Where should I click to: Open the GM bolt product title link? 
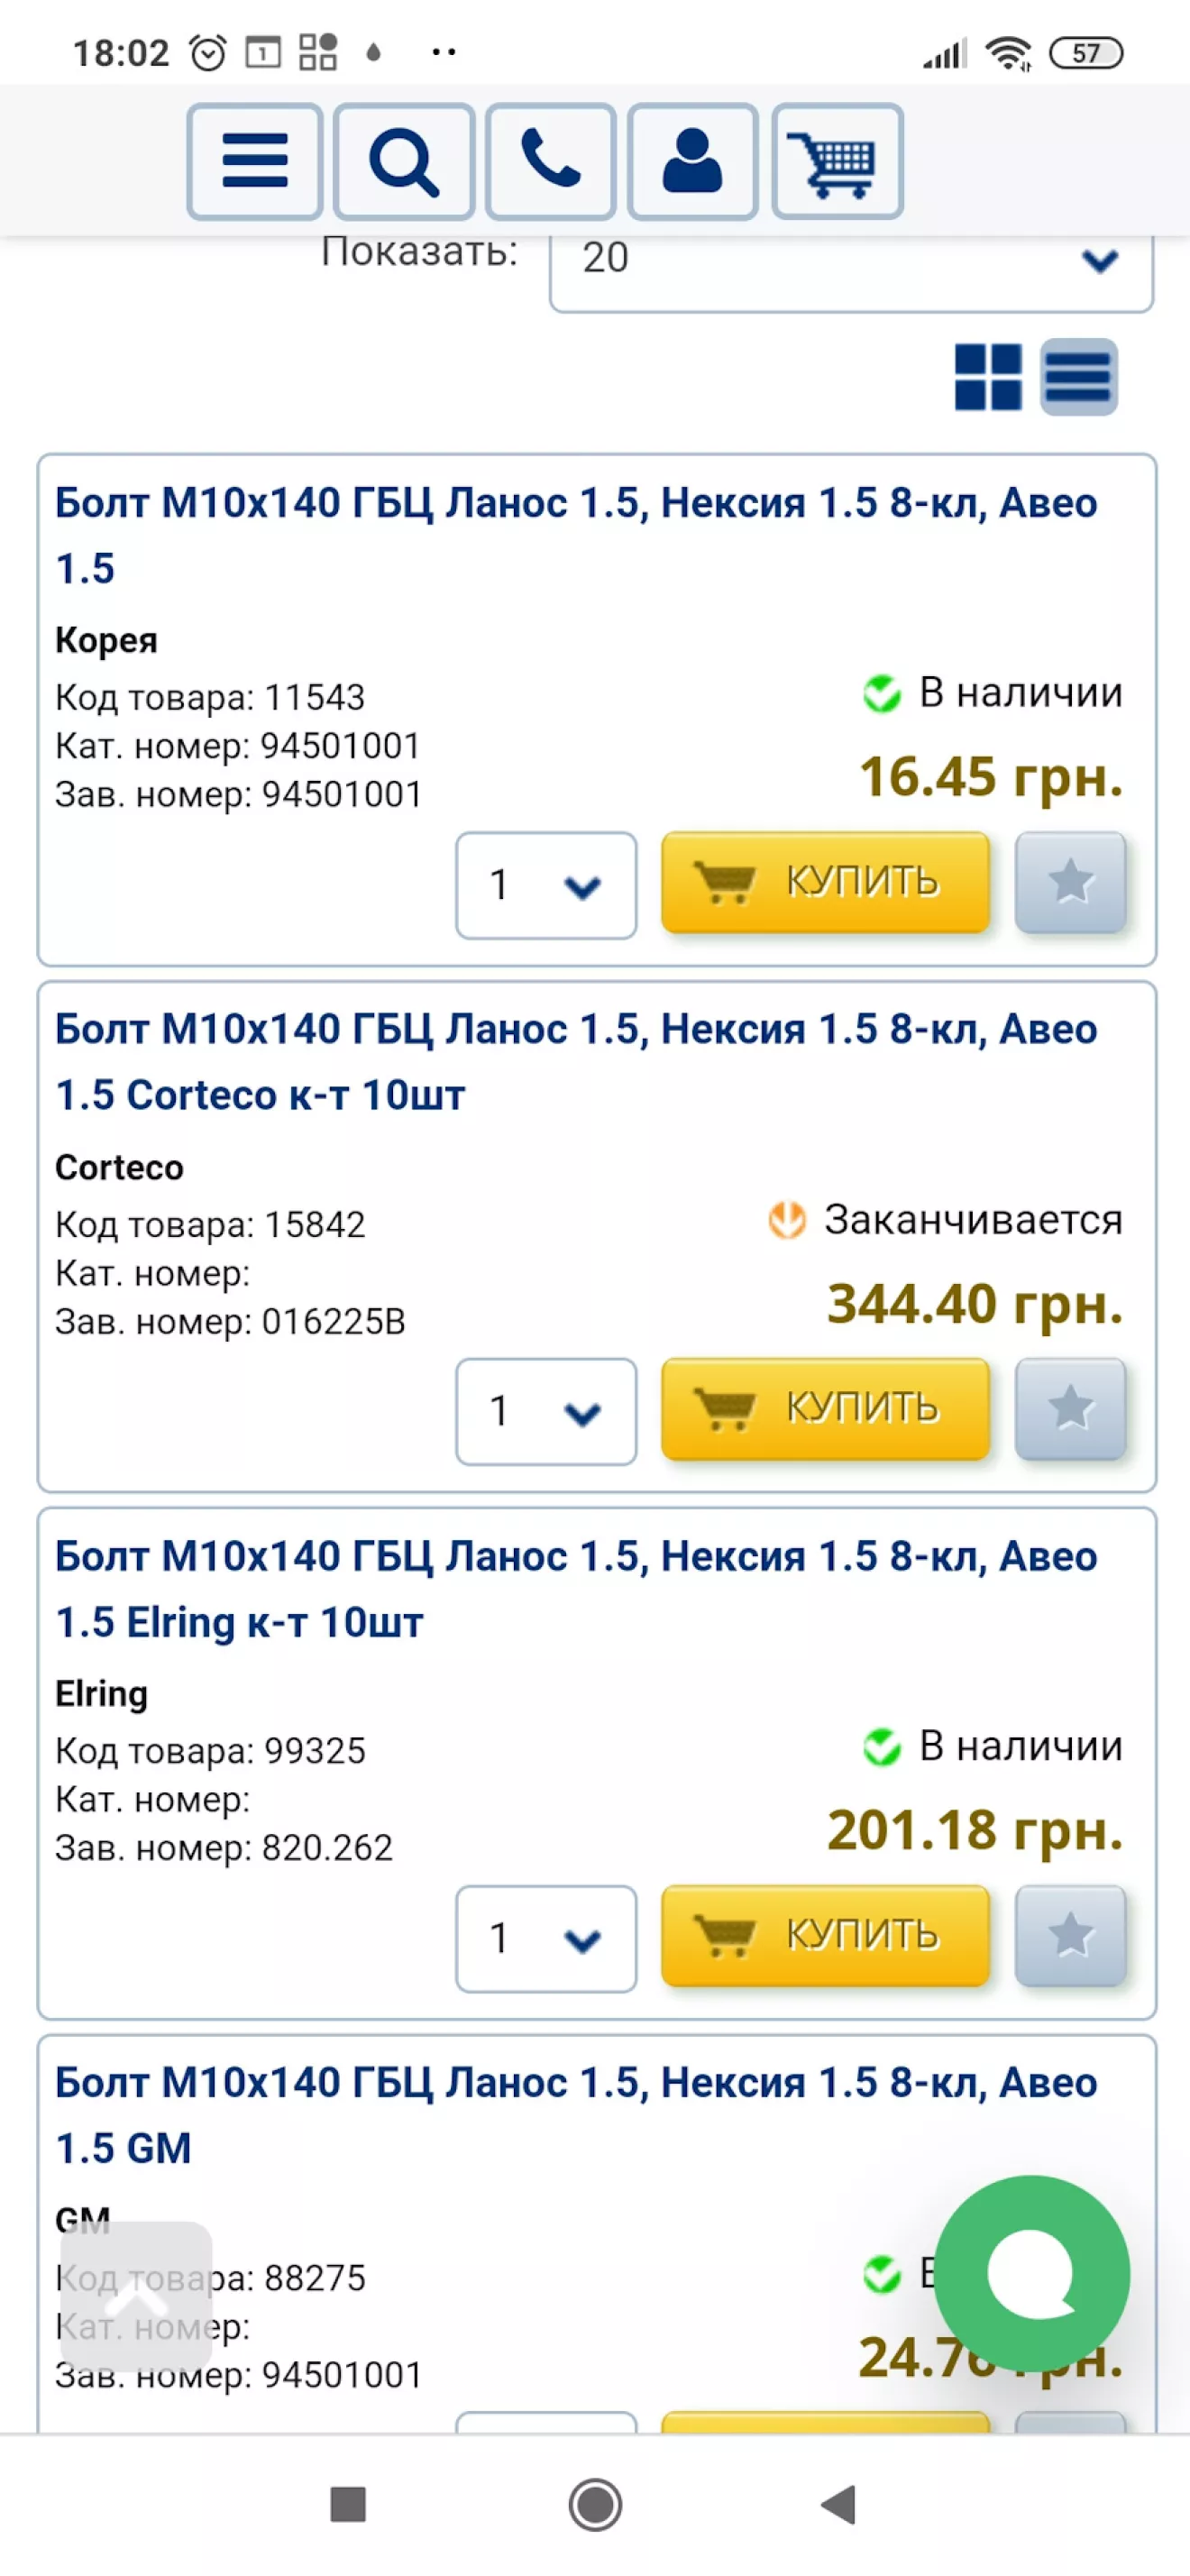coord(576,2115)
